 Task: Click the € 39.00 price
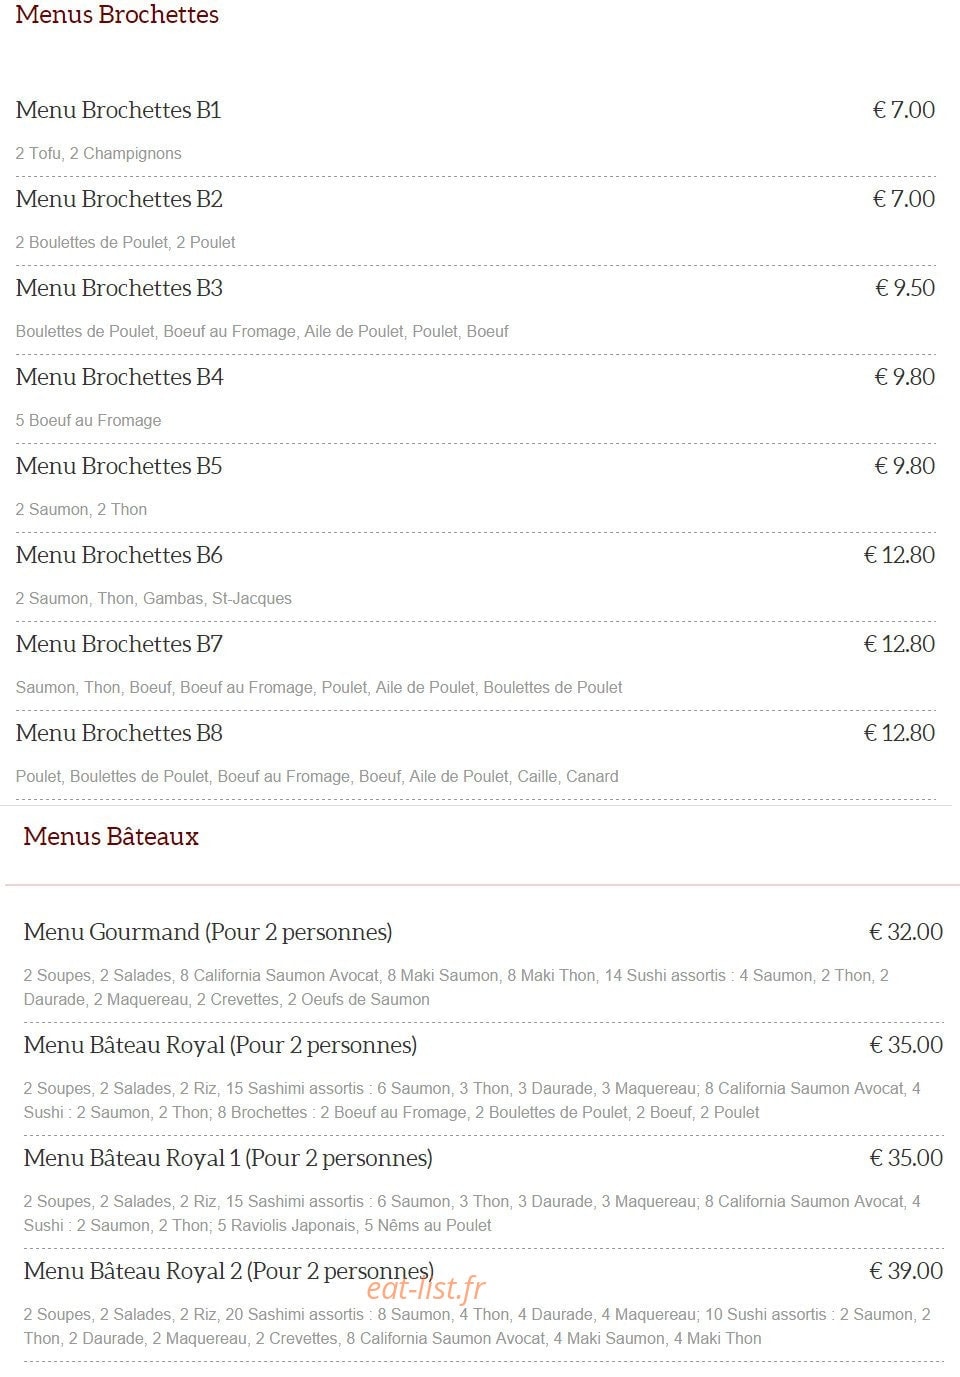pos(906,1271)
